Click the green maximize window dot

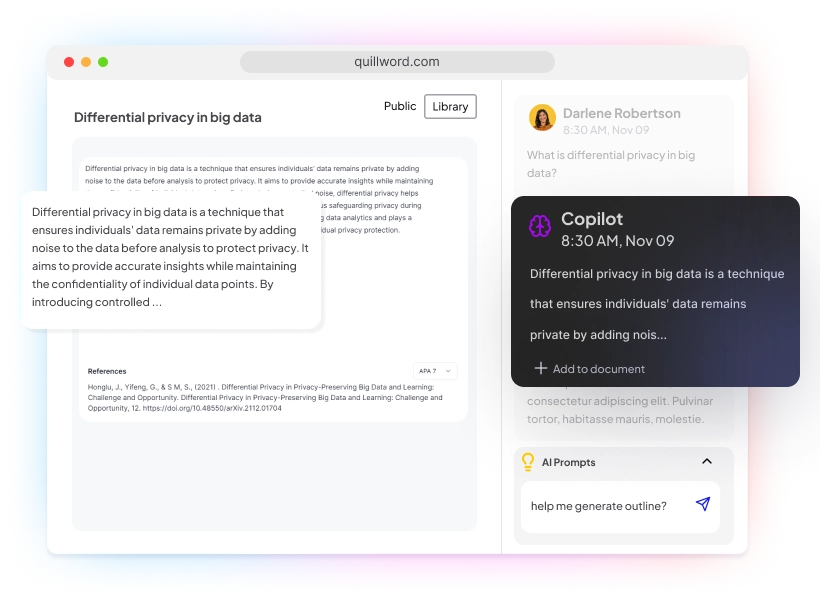pos(103,62)
